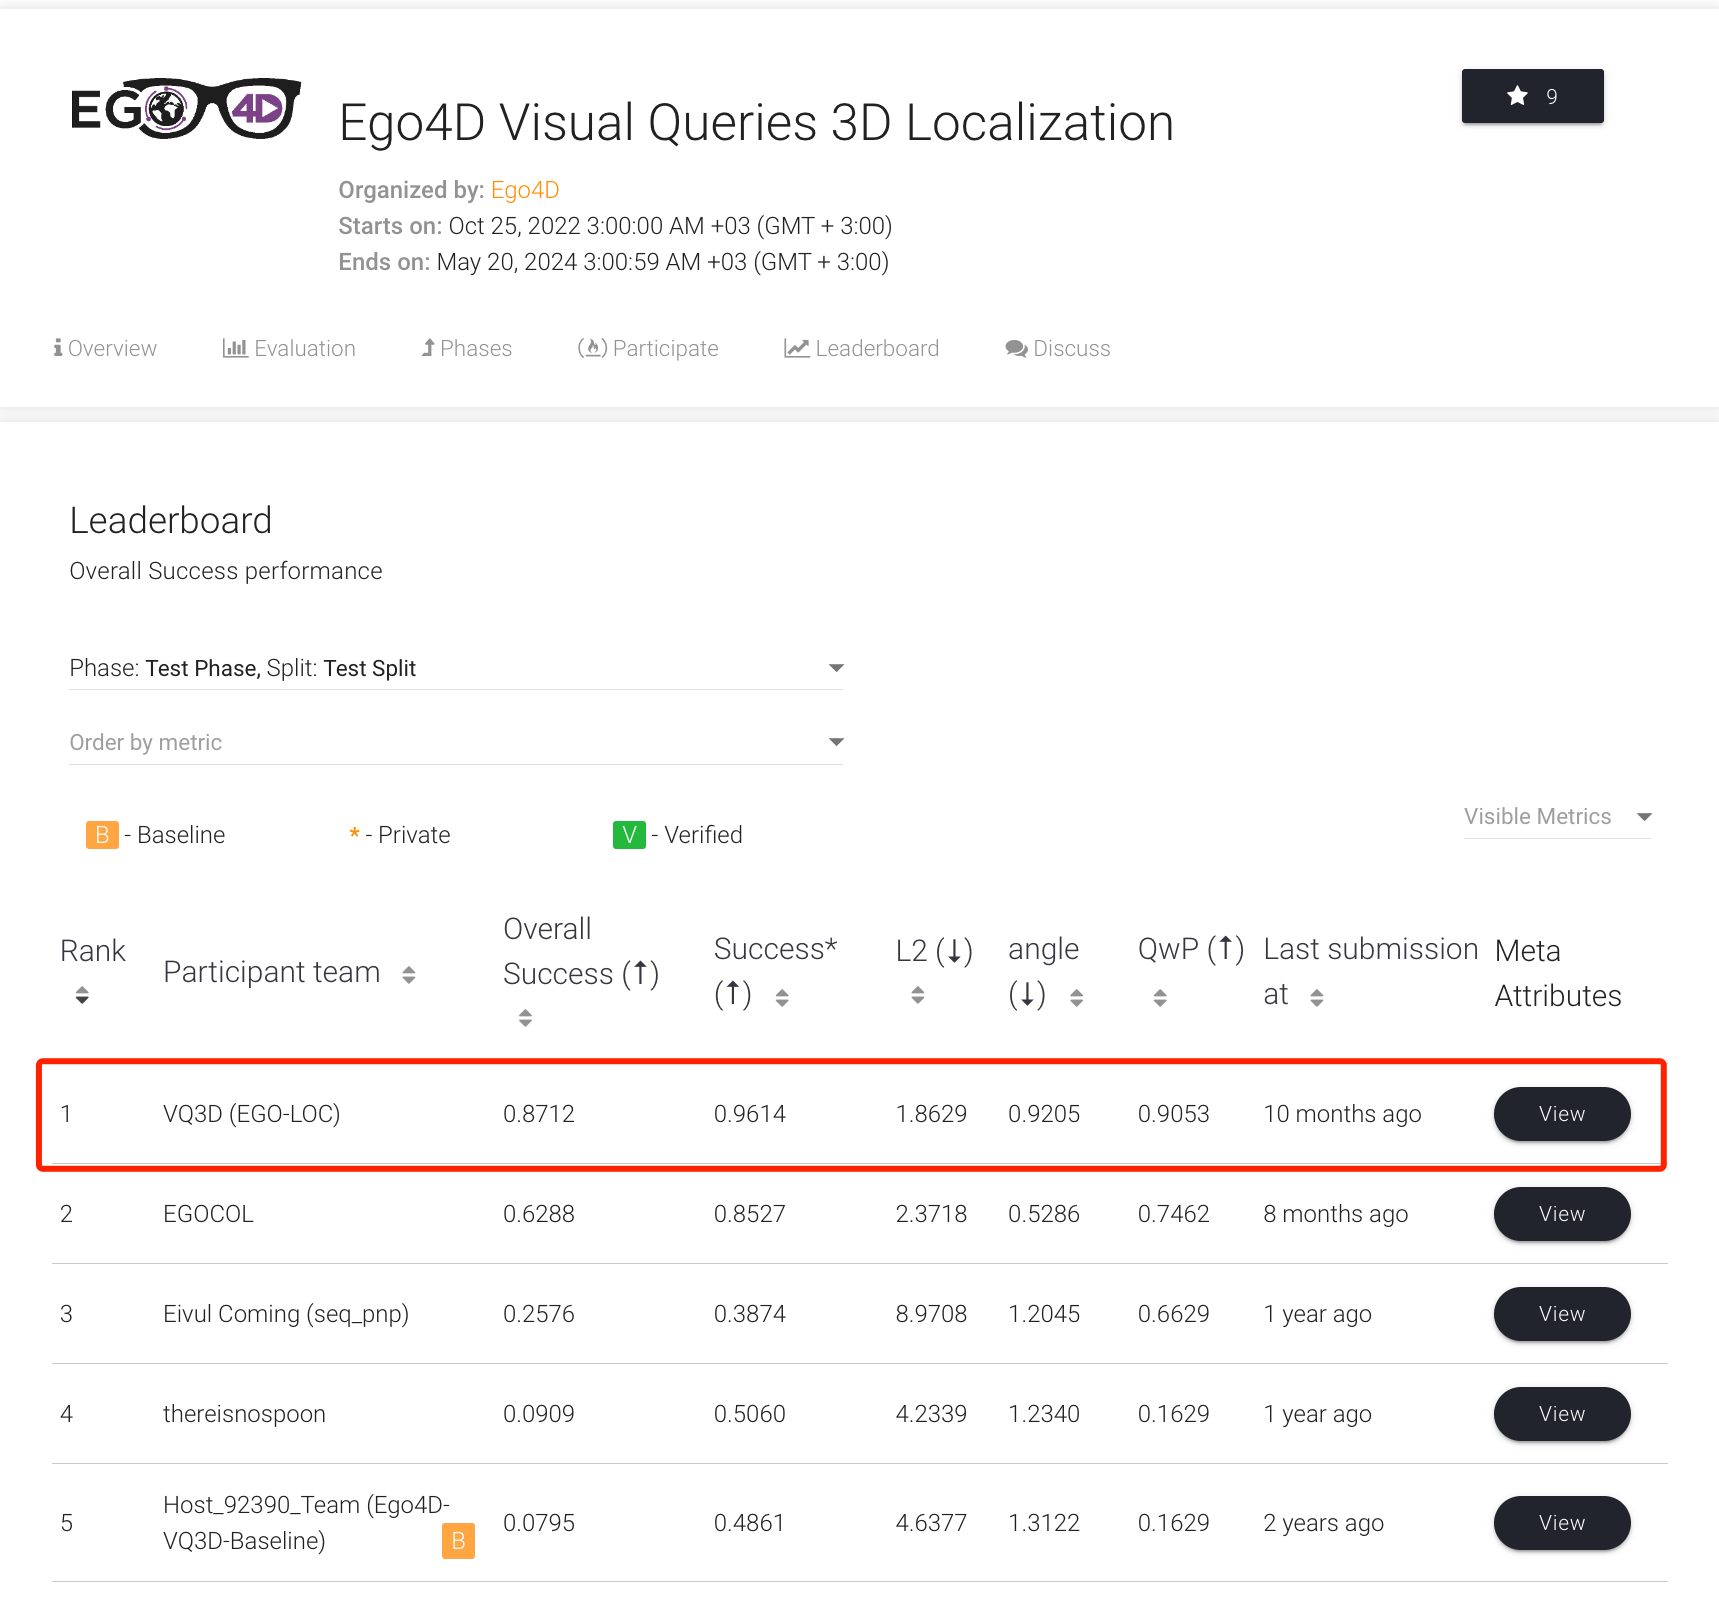View meta attributes for thereisnospoon
The height and width of the screenshot is (1609, 1719).
[1562, 1414]
